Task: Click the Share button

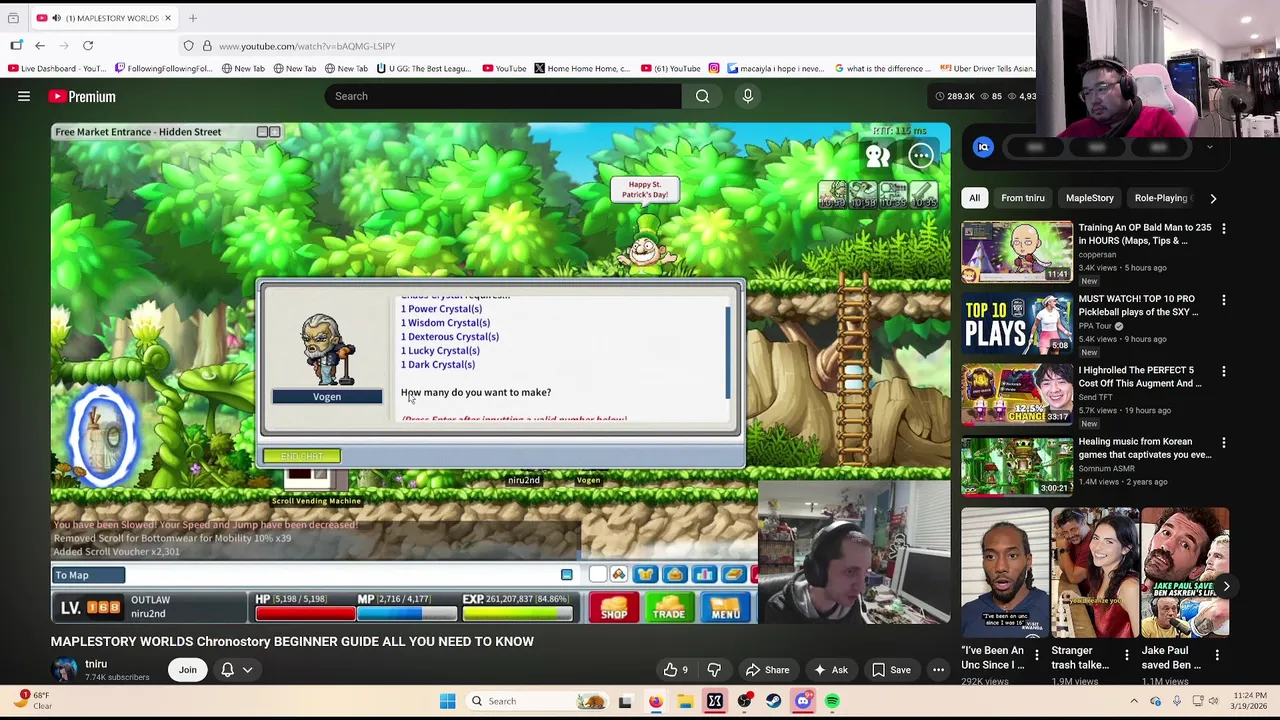Action: (767, 670)
